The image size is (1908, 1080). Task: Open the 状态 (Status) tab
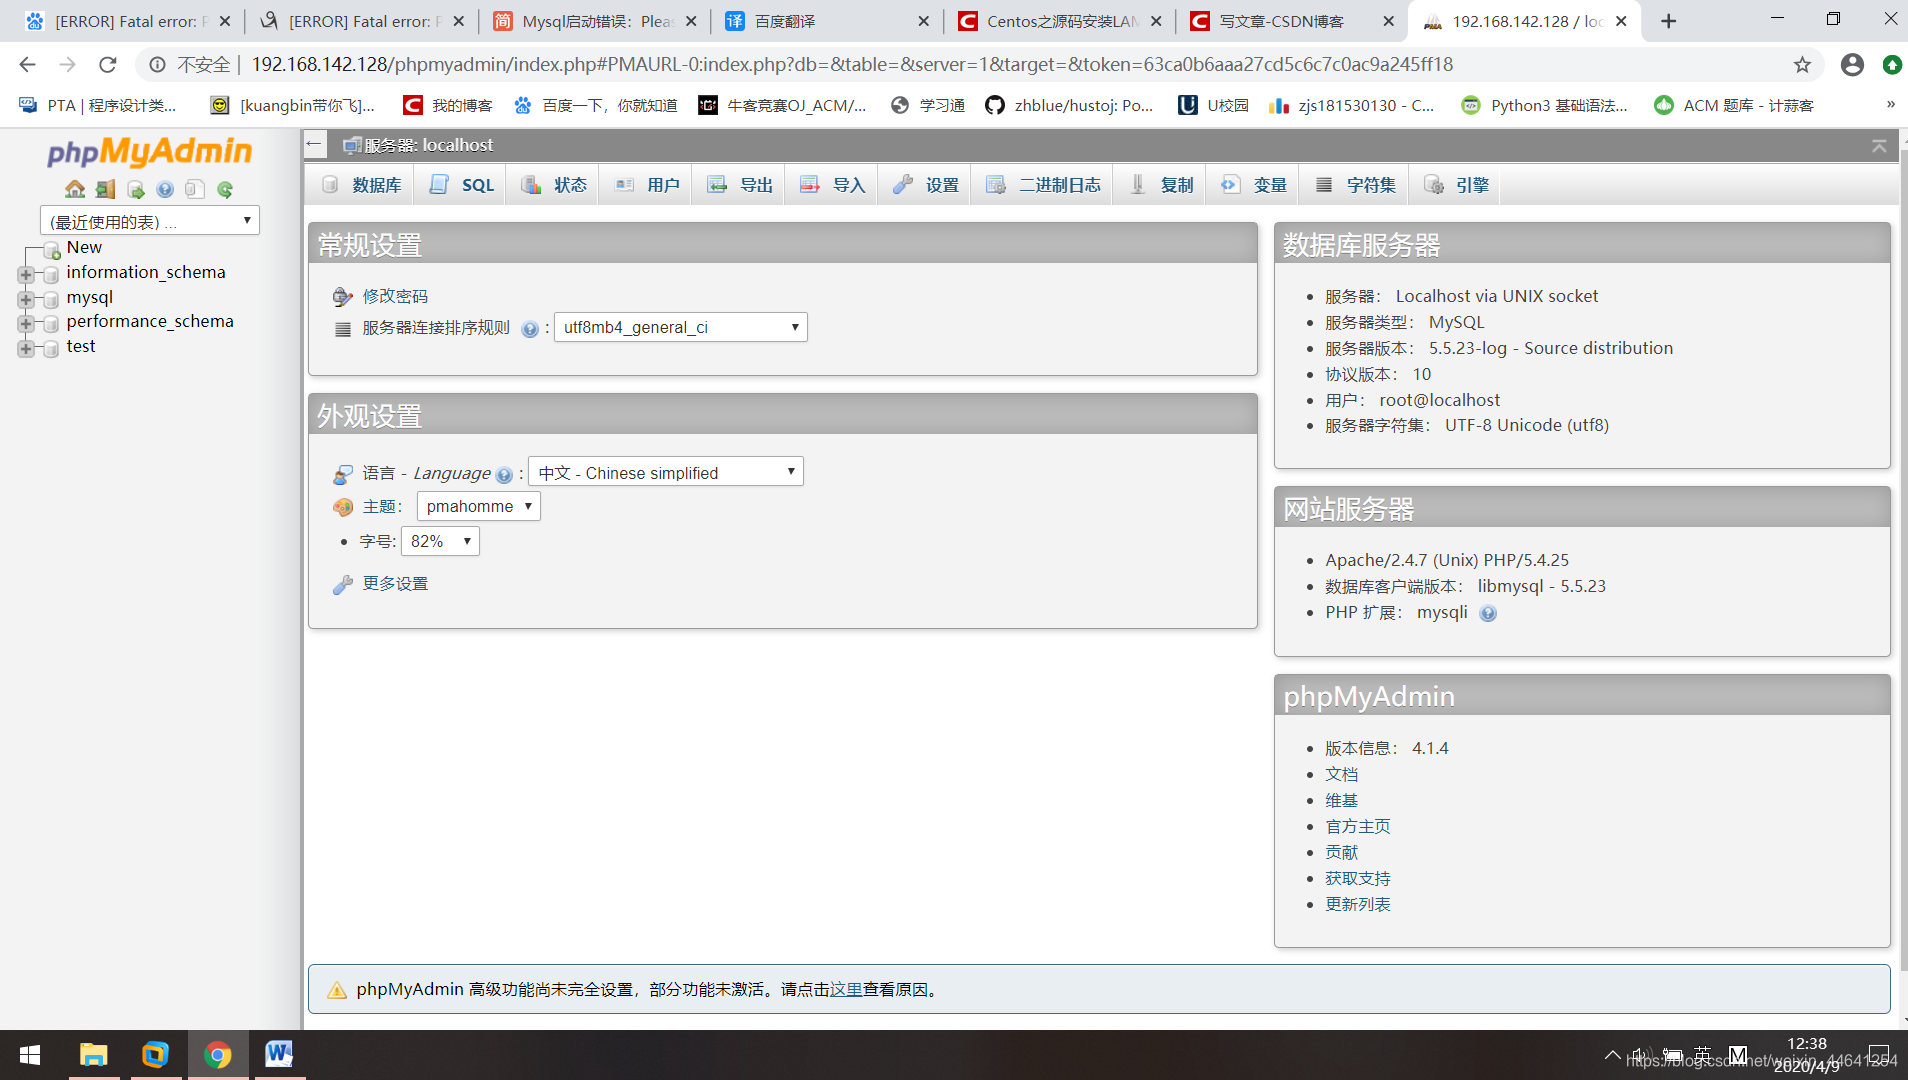coord(554,185)
